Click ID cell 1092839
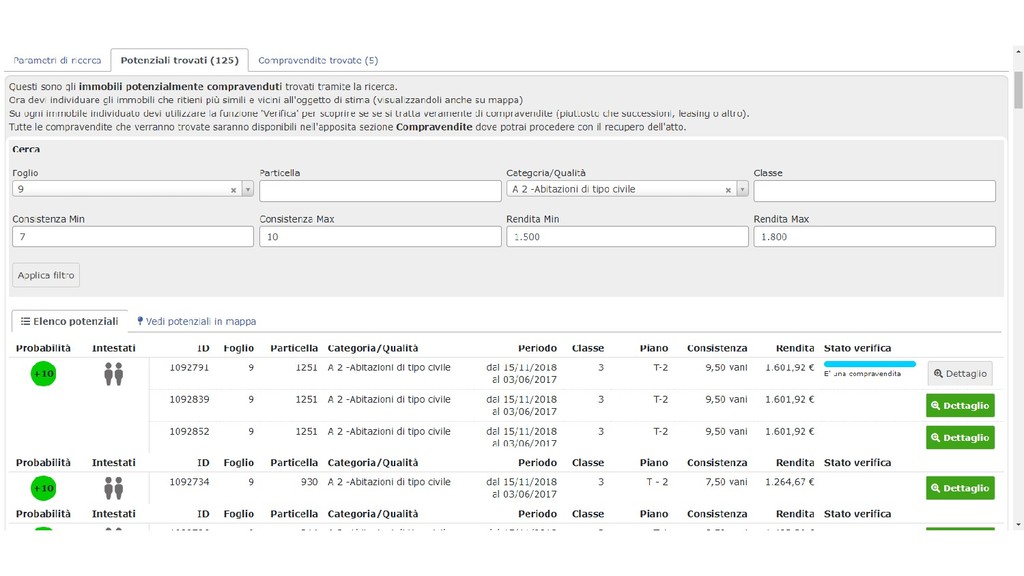 click(189, 400)
